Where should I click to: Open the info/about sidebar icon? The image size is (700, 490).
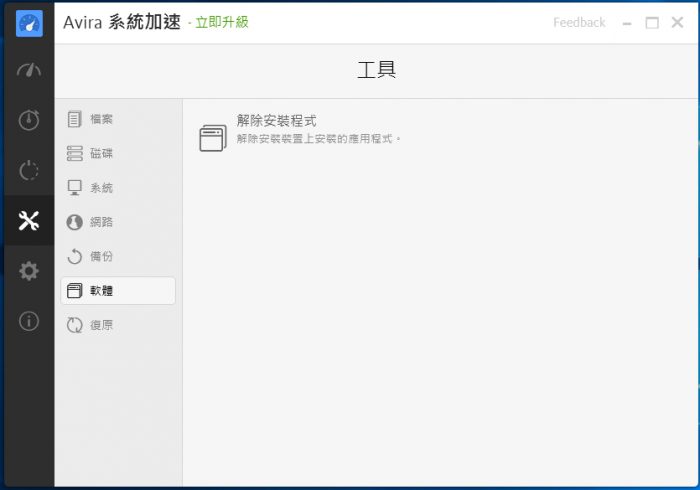(29, 321)
